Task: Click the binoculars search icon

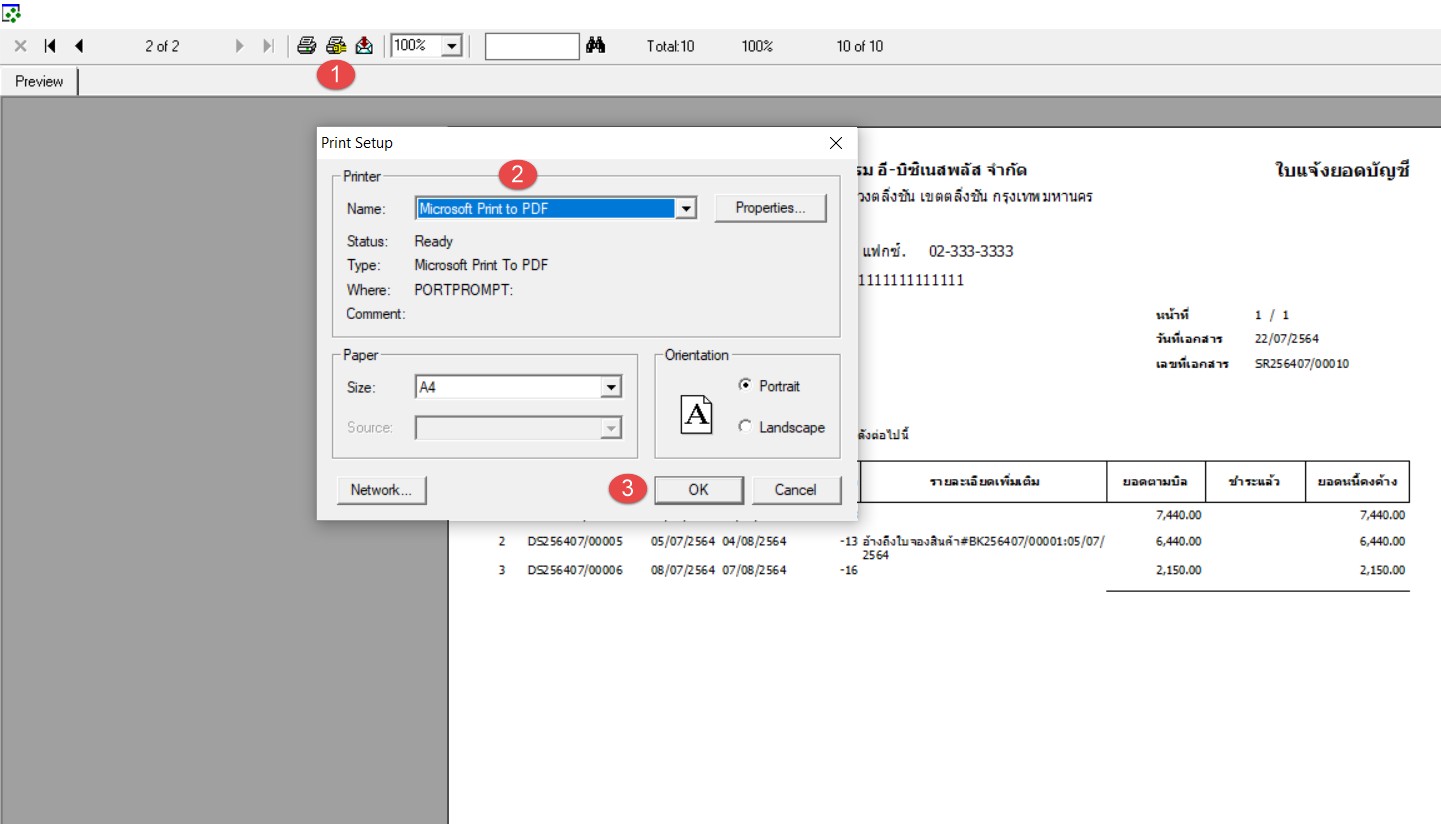Action: [596, 46]
